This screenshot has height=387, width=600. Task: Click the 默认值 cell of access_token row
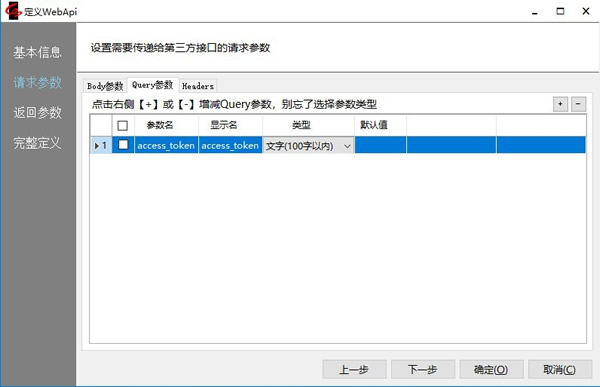click(x=380, y=145)
